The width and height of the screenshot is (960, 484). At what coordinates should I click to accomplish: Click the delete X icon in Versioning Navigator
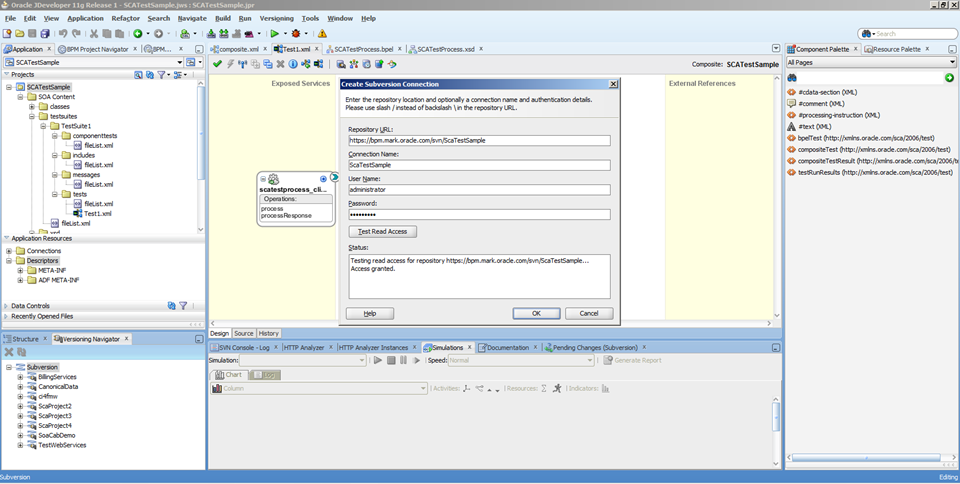(9, 352)
